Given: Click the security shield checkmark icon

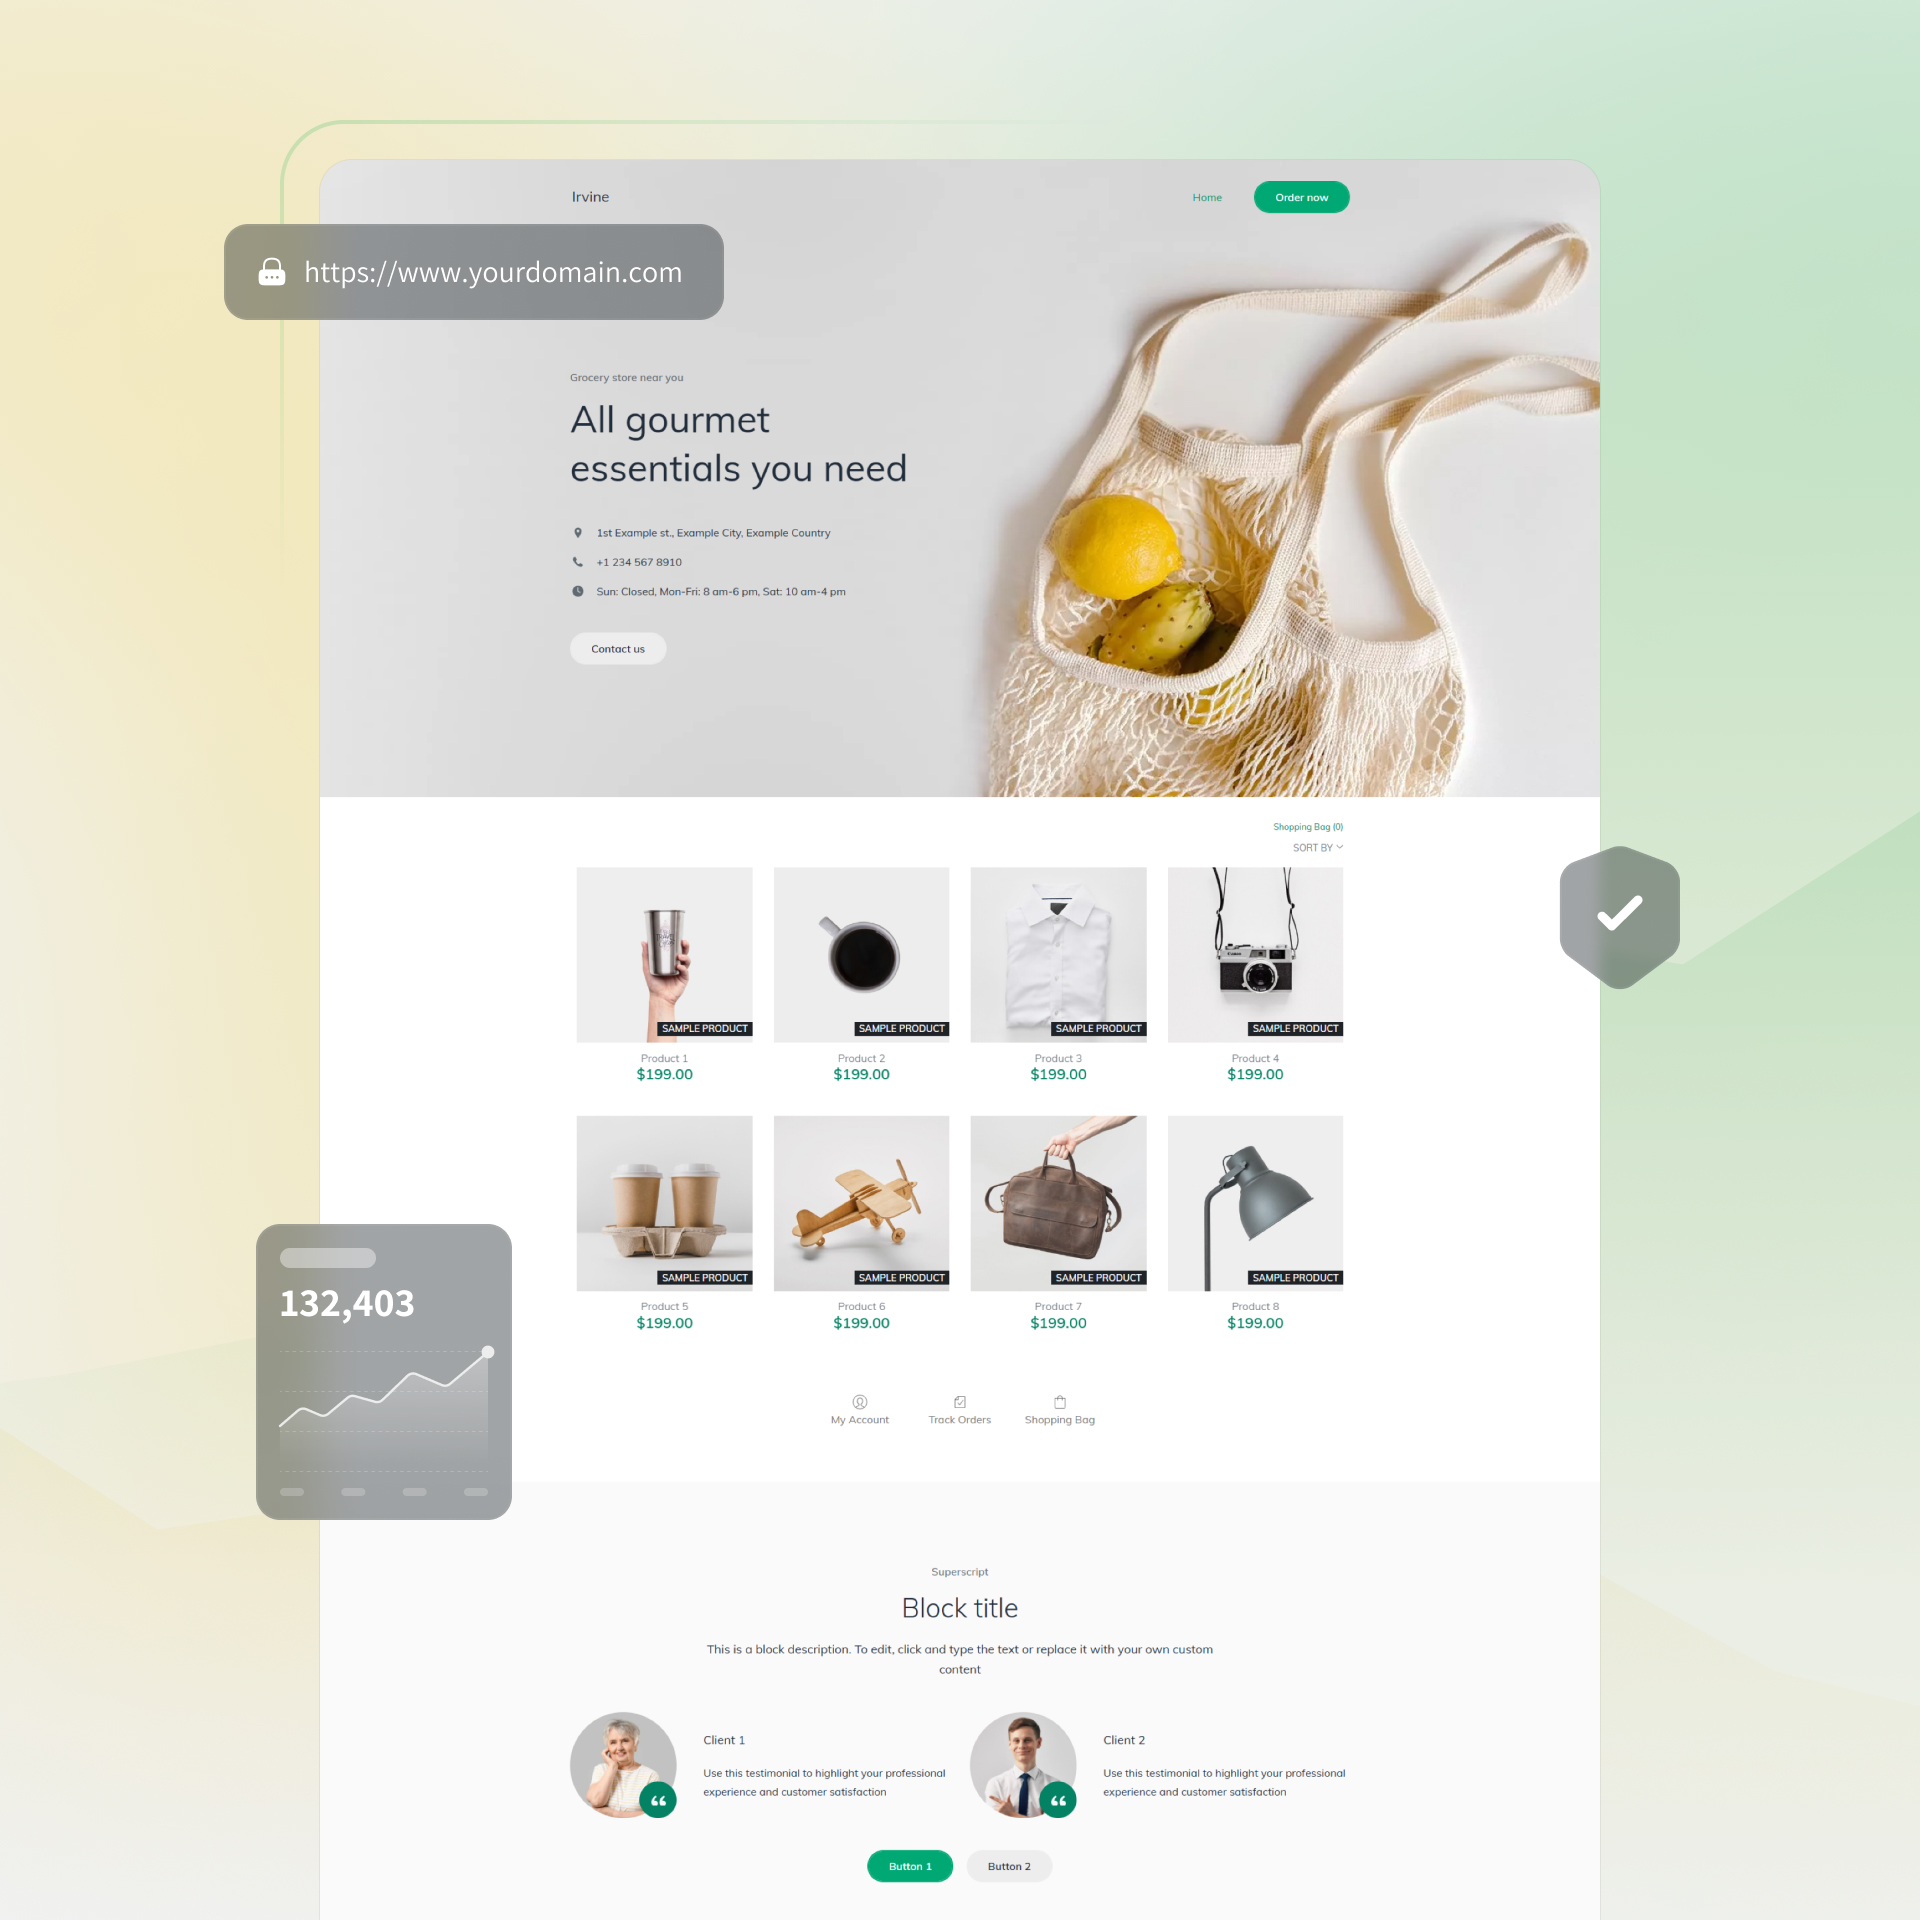Looking at the screenshot, I should pos(1618,913).
